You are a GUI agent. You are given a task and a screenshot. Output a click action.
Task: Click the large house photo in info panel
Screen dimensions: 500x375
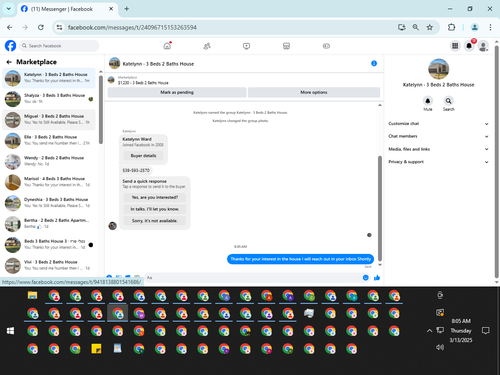pos(438,69)
